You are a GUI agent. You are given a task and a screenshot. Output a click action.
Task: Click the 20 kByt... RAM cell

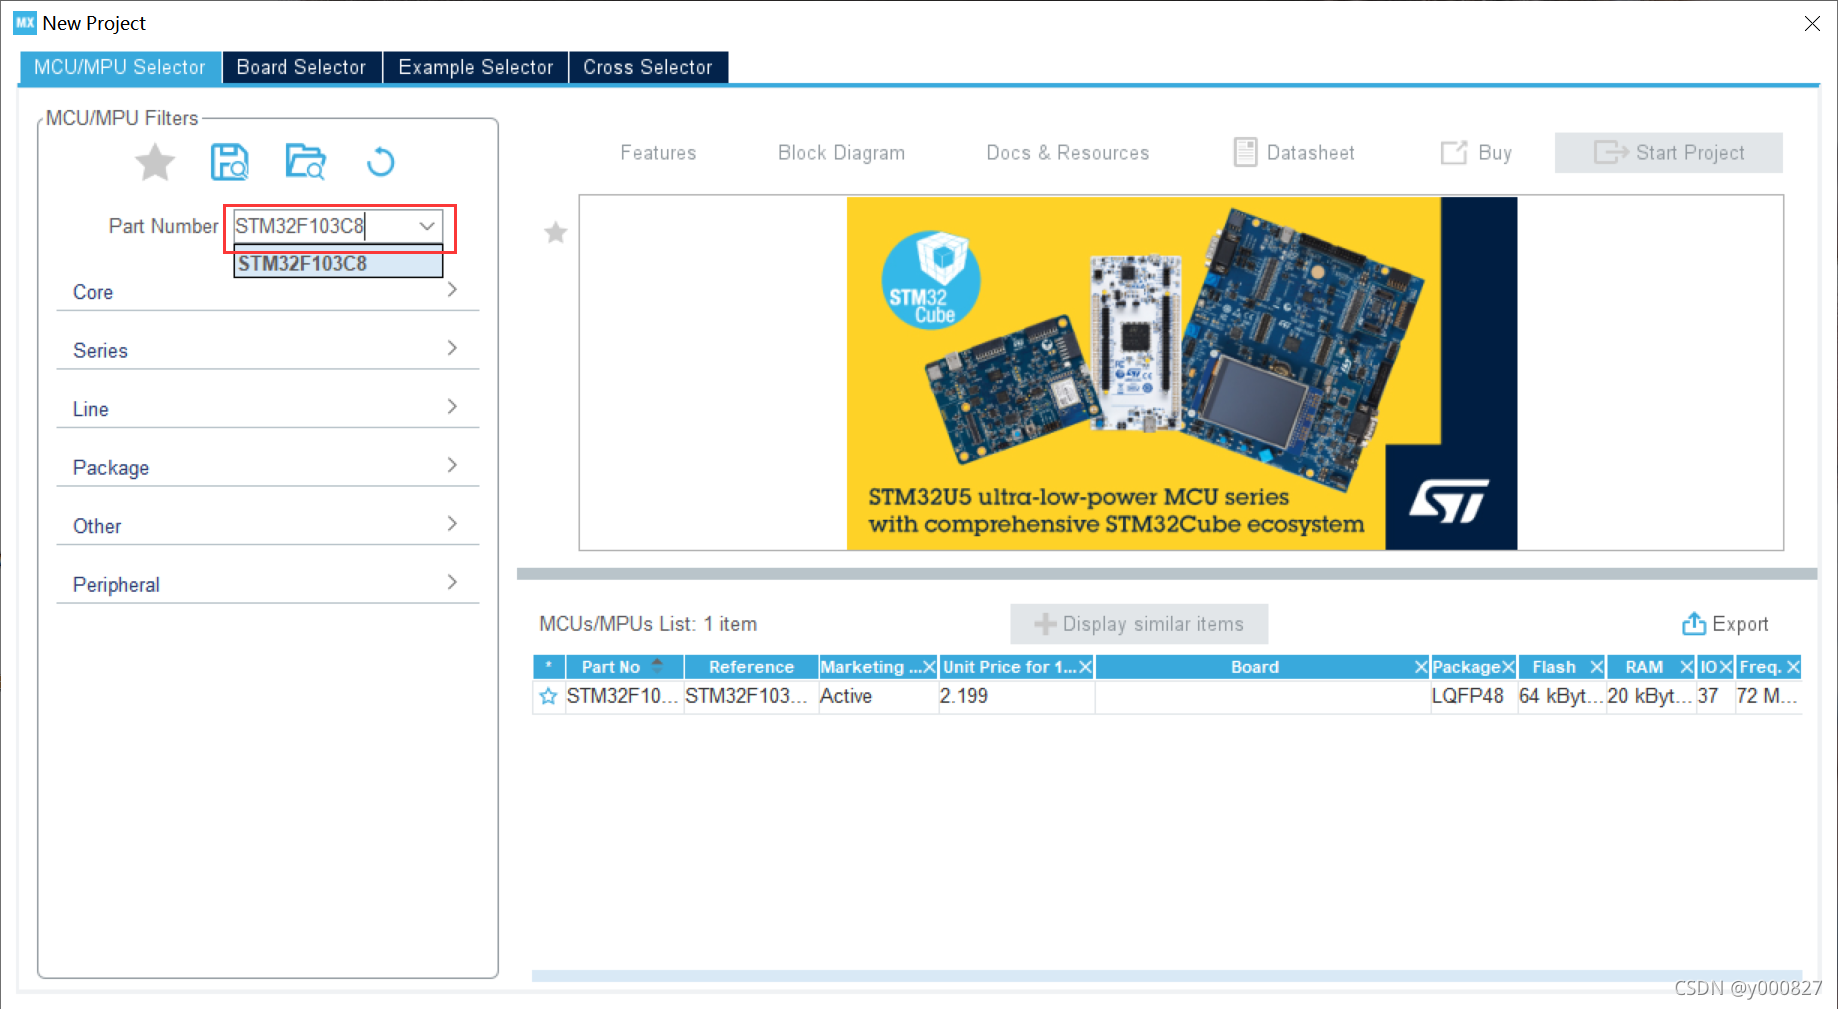[1650, 696]
